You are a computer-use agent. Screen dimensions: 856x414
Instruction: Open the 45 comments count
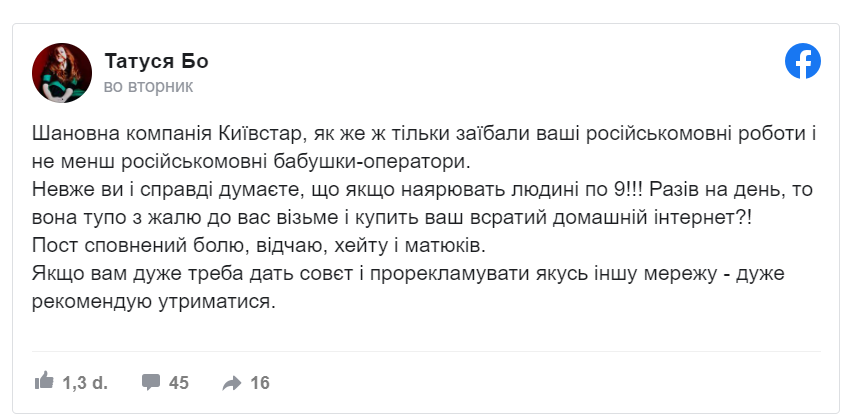pyautogui.click(x=179, y=383)
